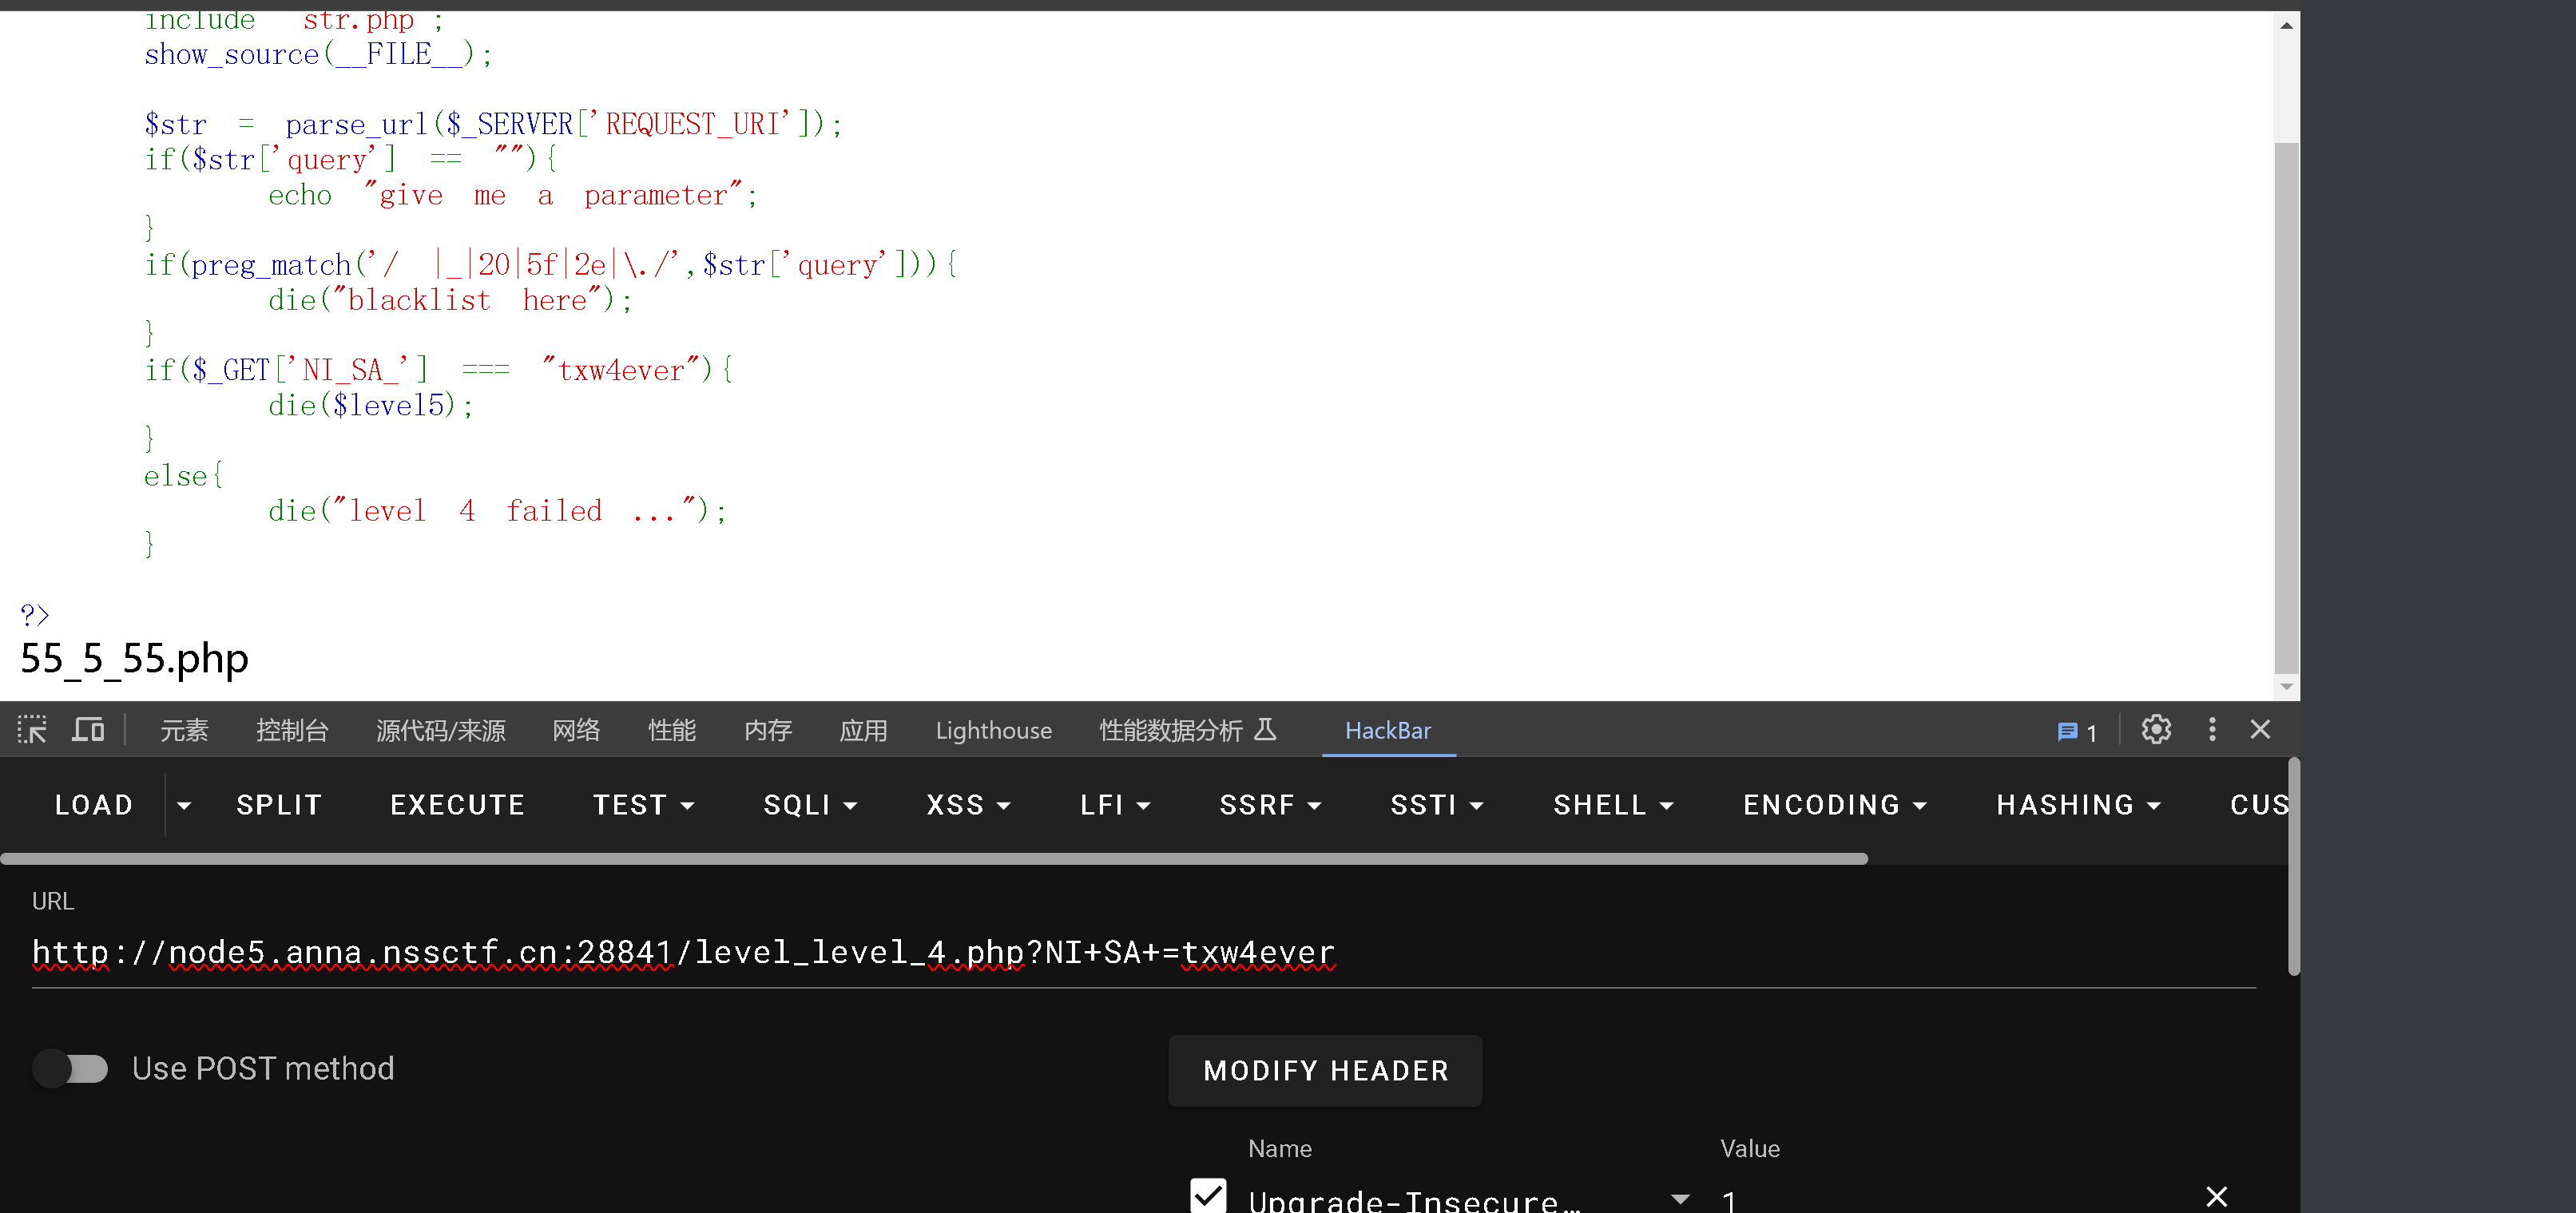Click the MODIFY HEADER button

pyautogui.click(x=1325, y=1070)
